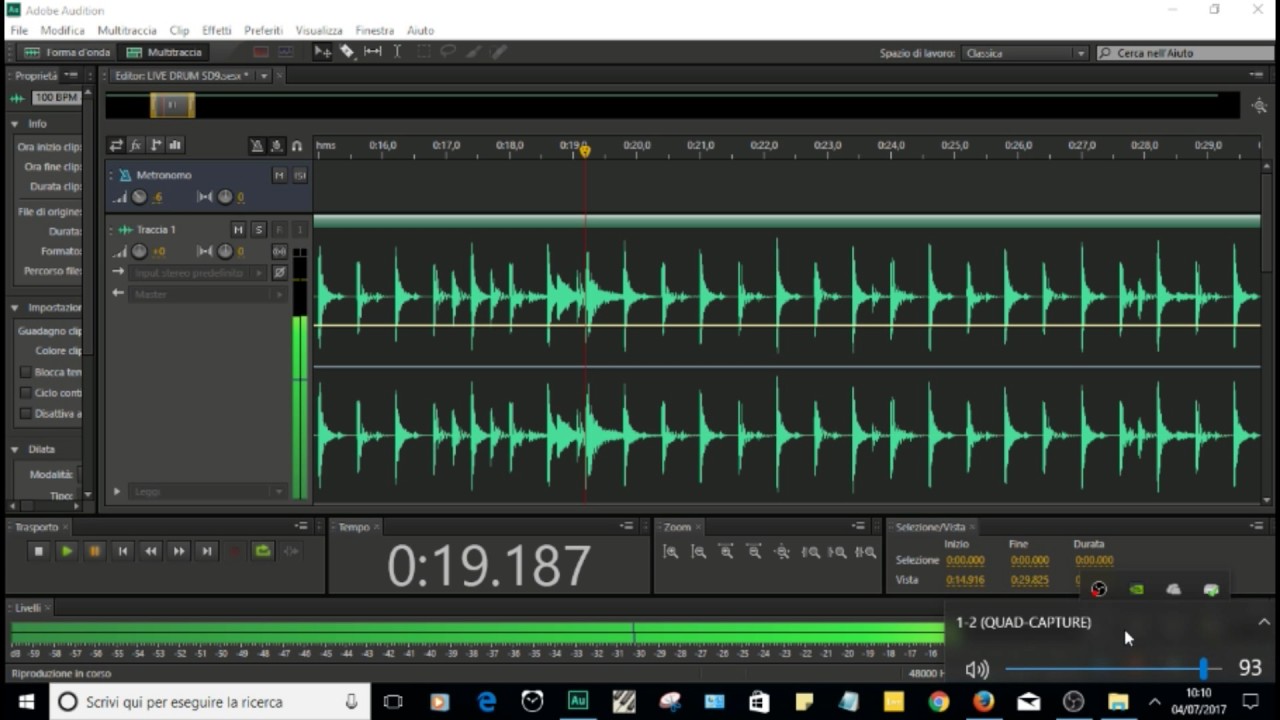This screenshot has height=720, width=1280.
Task: Select the Slip tool in the toolbar
Action: point(372,52)
